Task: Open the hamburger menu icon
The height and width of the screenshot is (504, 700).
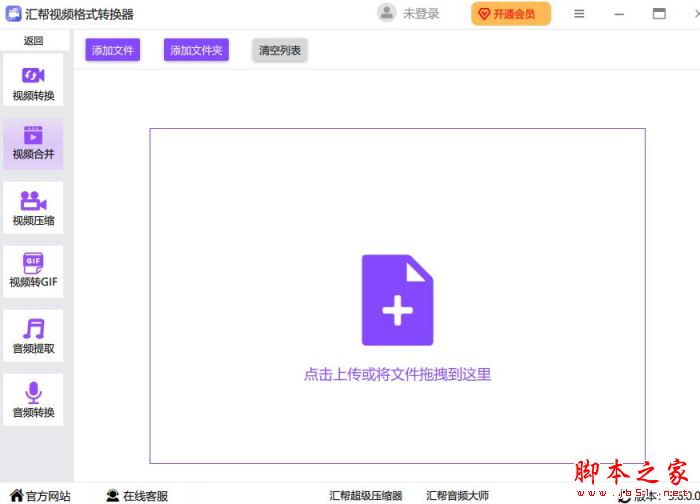Action: (x=579, y=14)
